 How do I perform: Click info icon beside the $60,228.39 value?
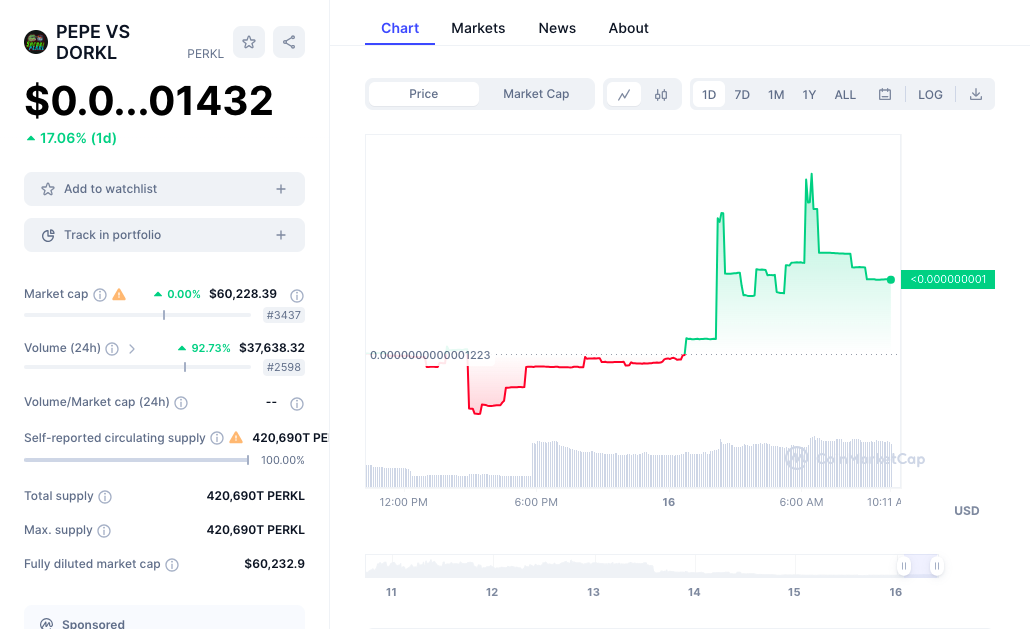tap(297, 295)
